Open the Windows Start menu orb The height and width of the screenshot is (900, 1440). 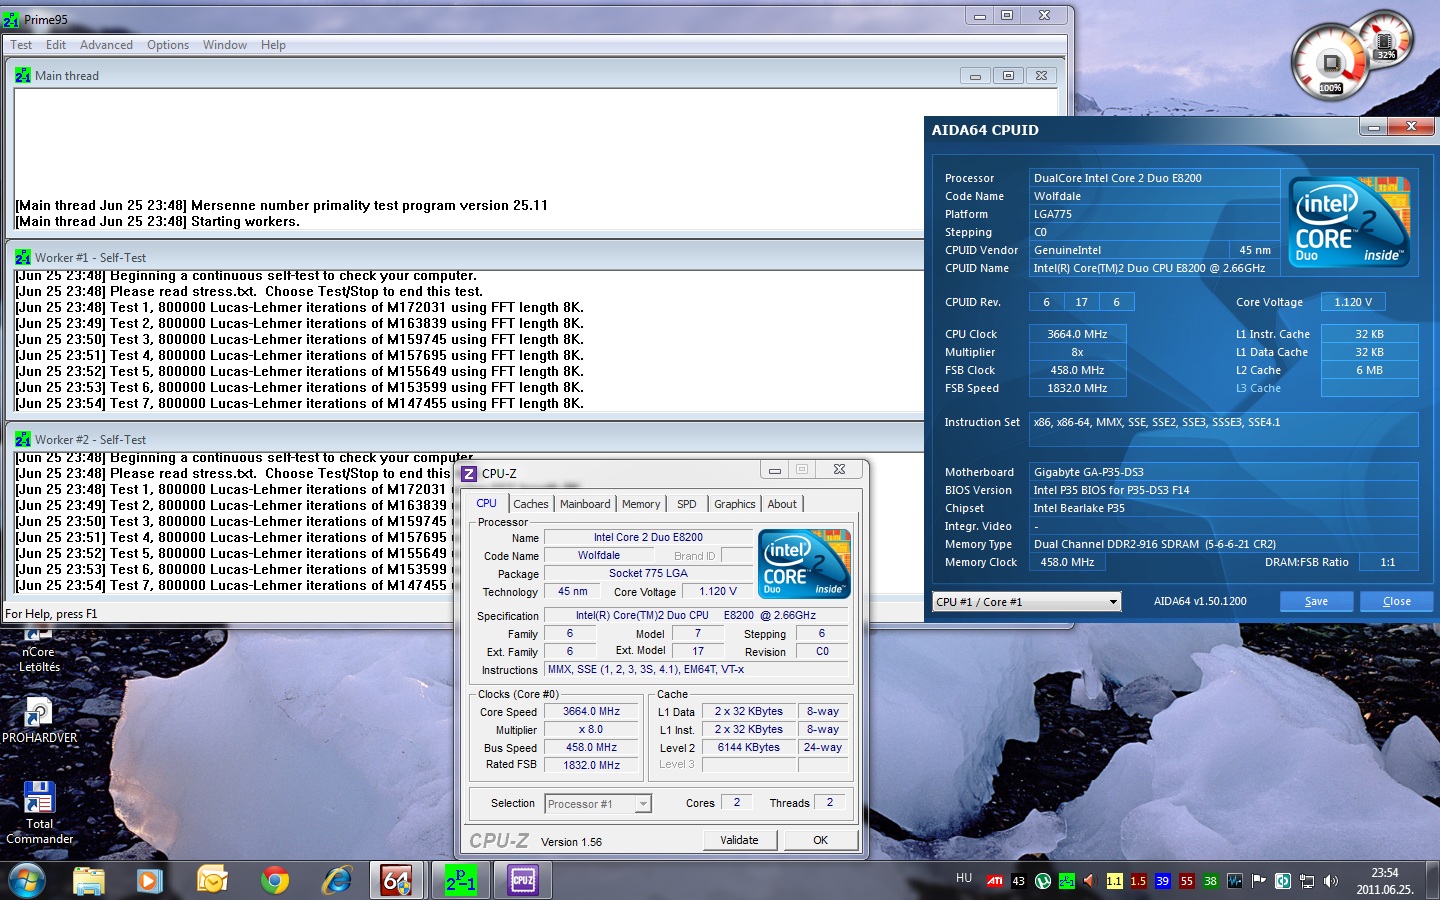[x=27, y=880]
